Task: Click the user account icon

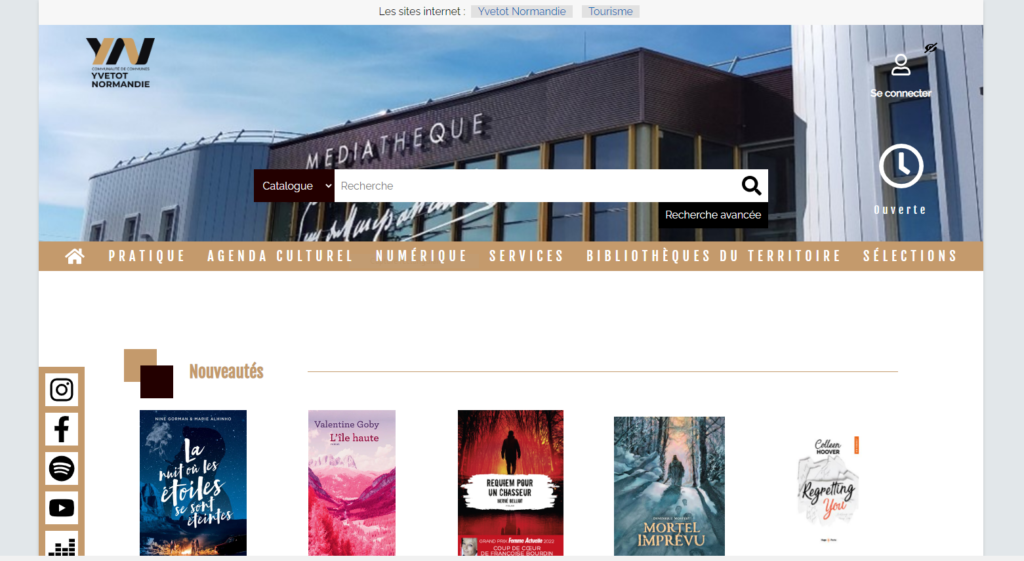Action: pos(901,65)
